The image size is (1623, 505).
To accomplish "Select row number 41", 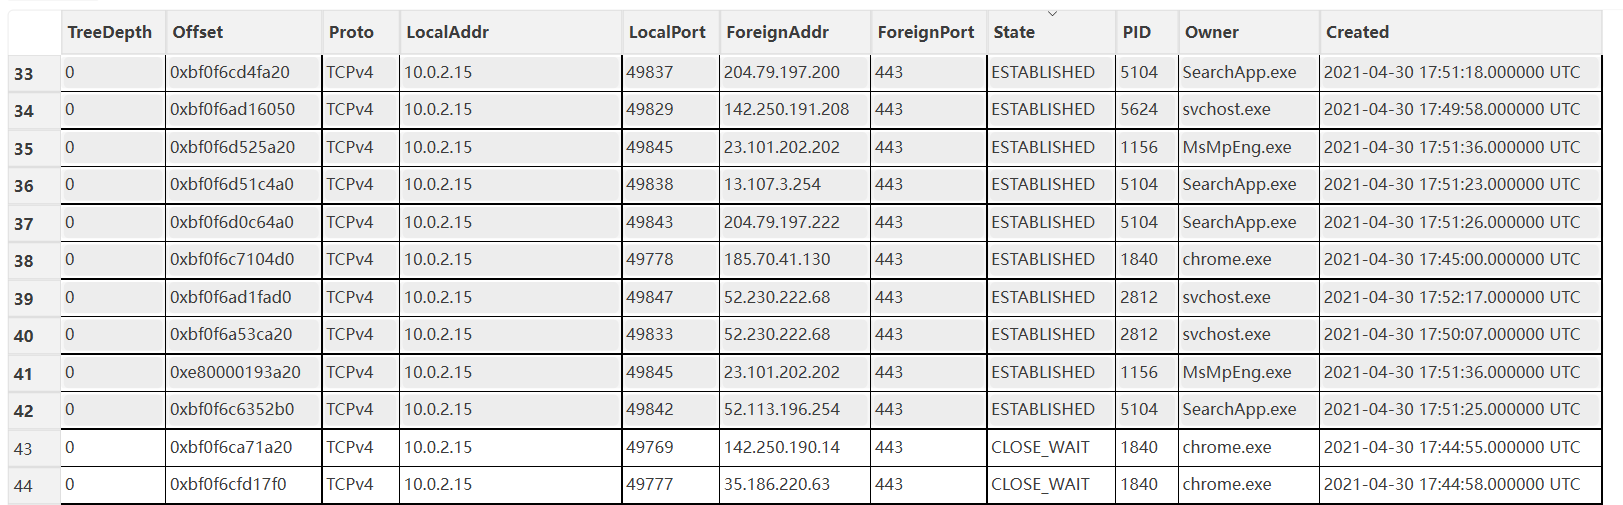I will point(24,374).
